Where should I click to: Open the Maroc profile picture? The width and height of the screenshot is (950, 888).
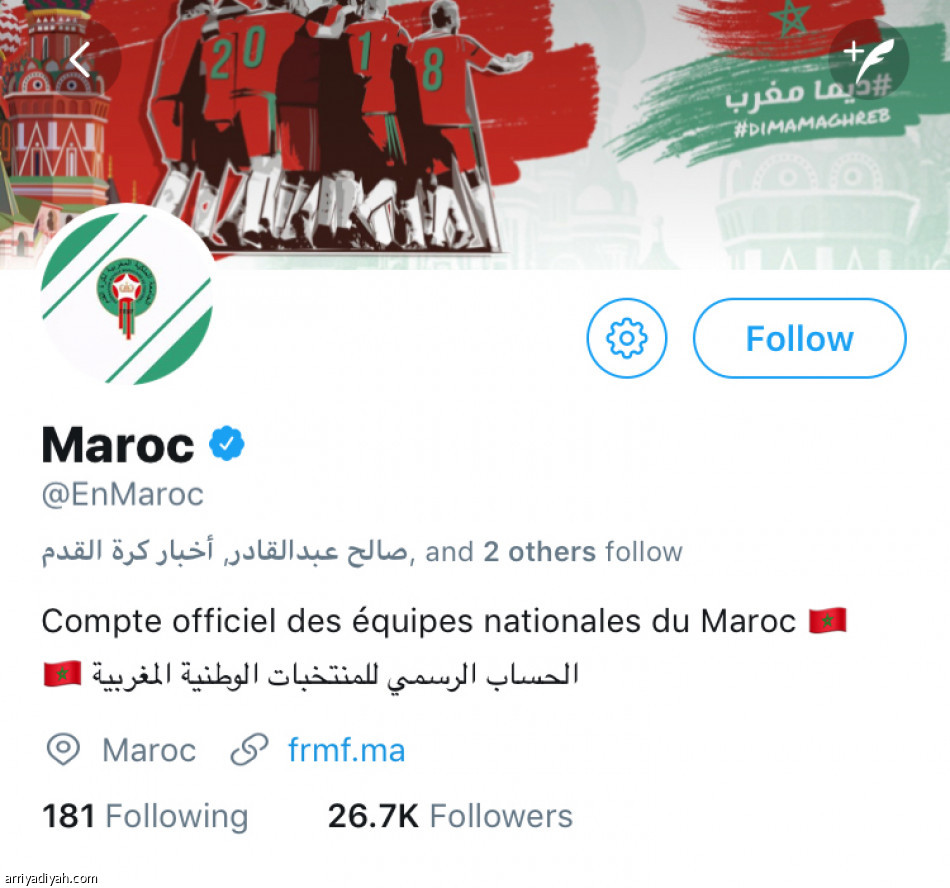tap(126, 294)
